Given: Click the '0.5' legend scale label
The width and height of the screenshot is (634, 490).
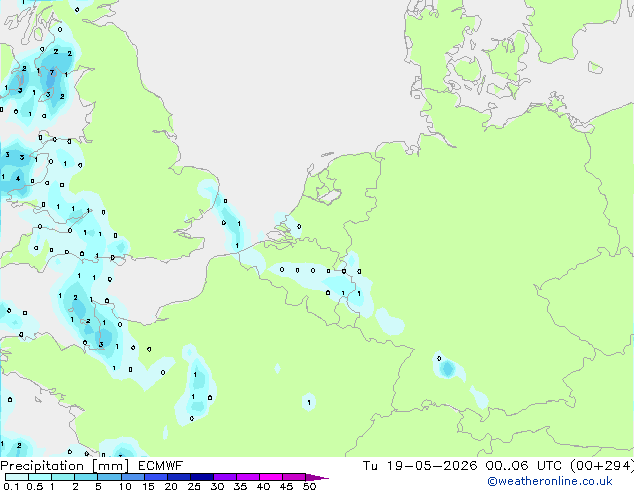Looking at the screenshot, I should pyautogui.click(x=34, y=486).
